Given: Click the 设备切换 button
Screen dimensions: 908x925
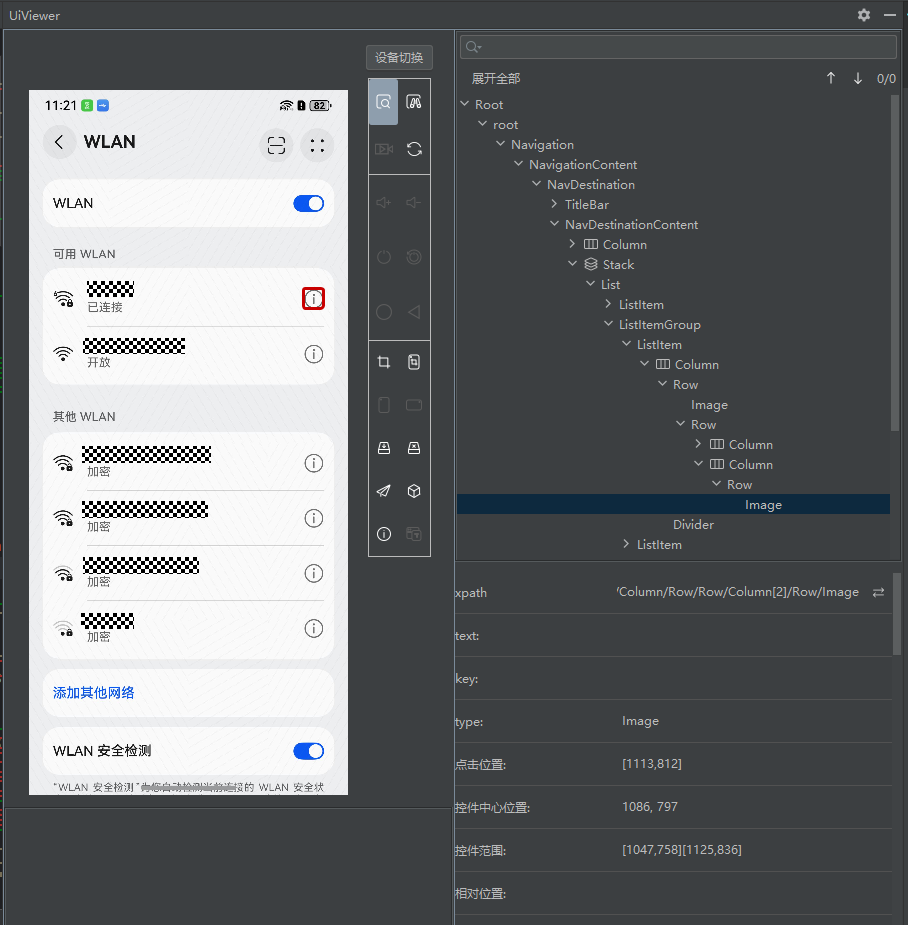Looking at the screenshot, I should coord(399,57).
